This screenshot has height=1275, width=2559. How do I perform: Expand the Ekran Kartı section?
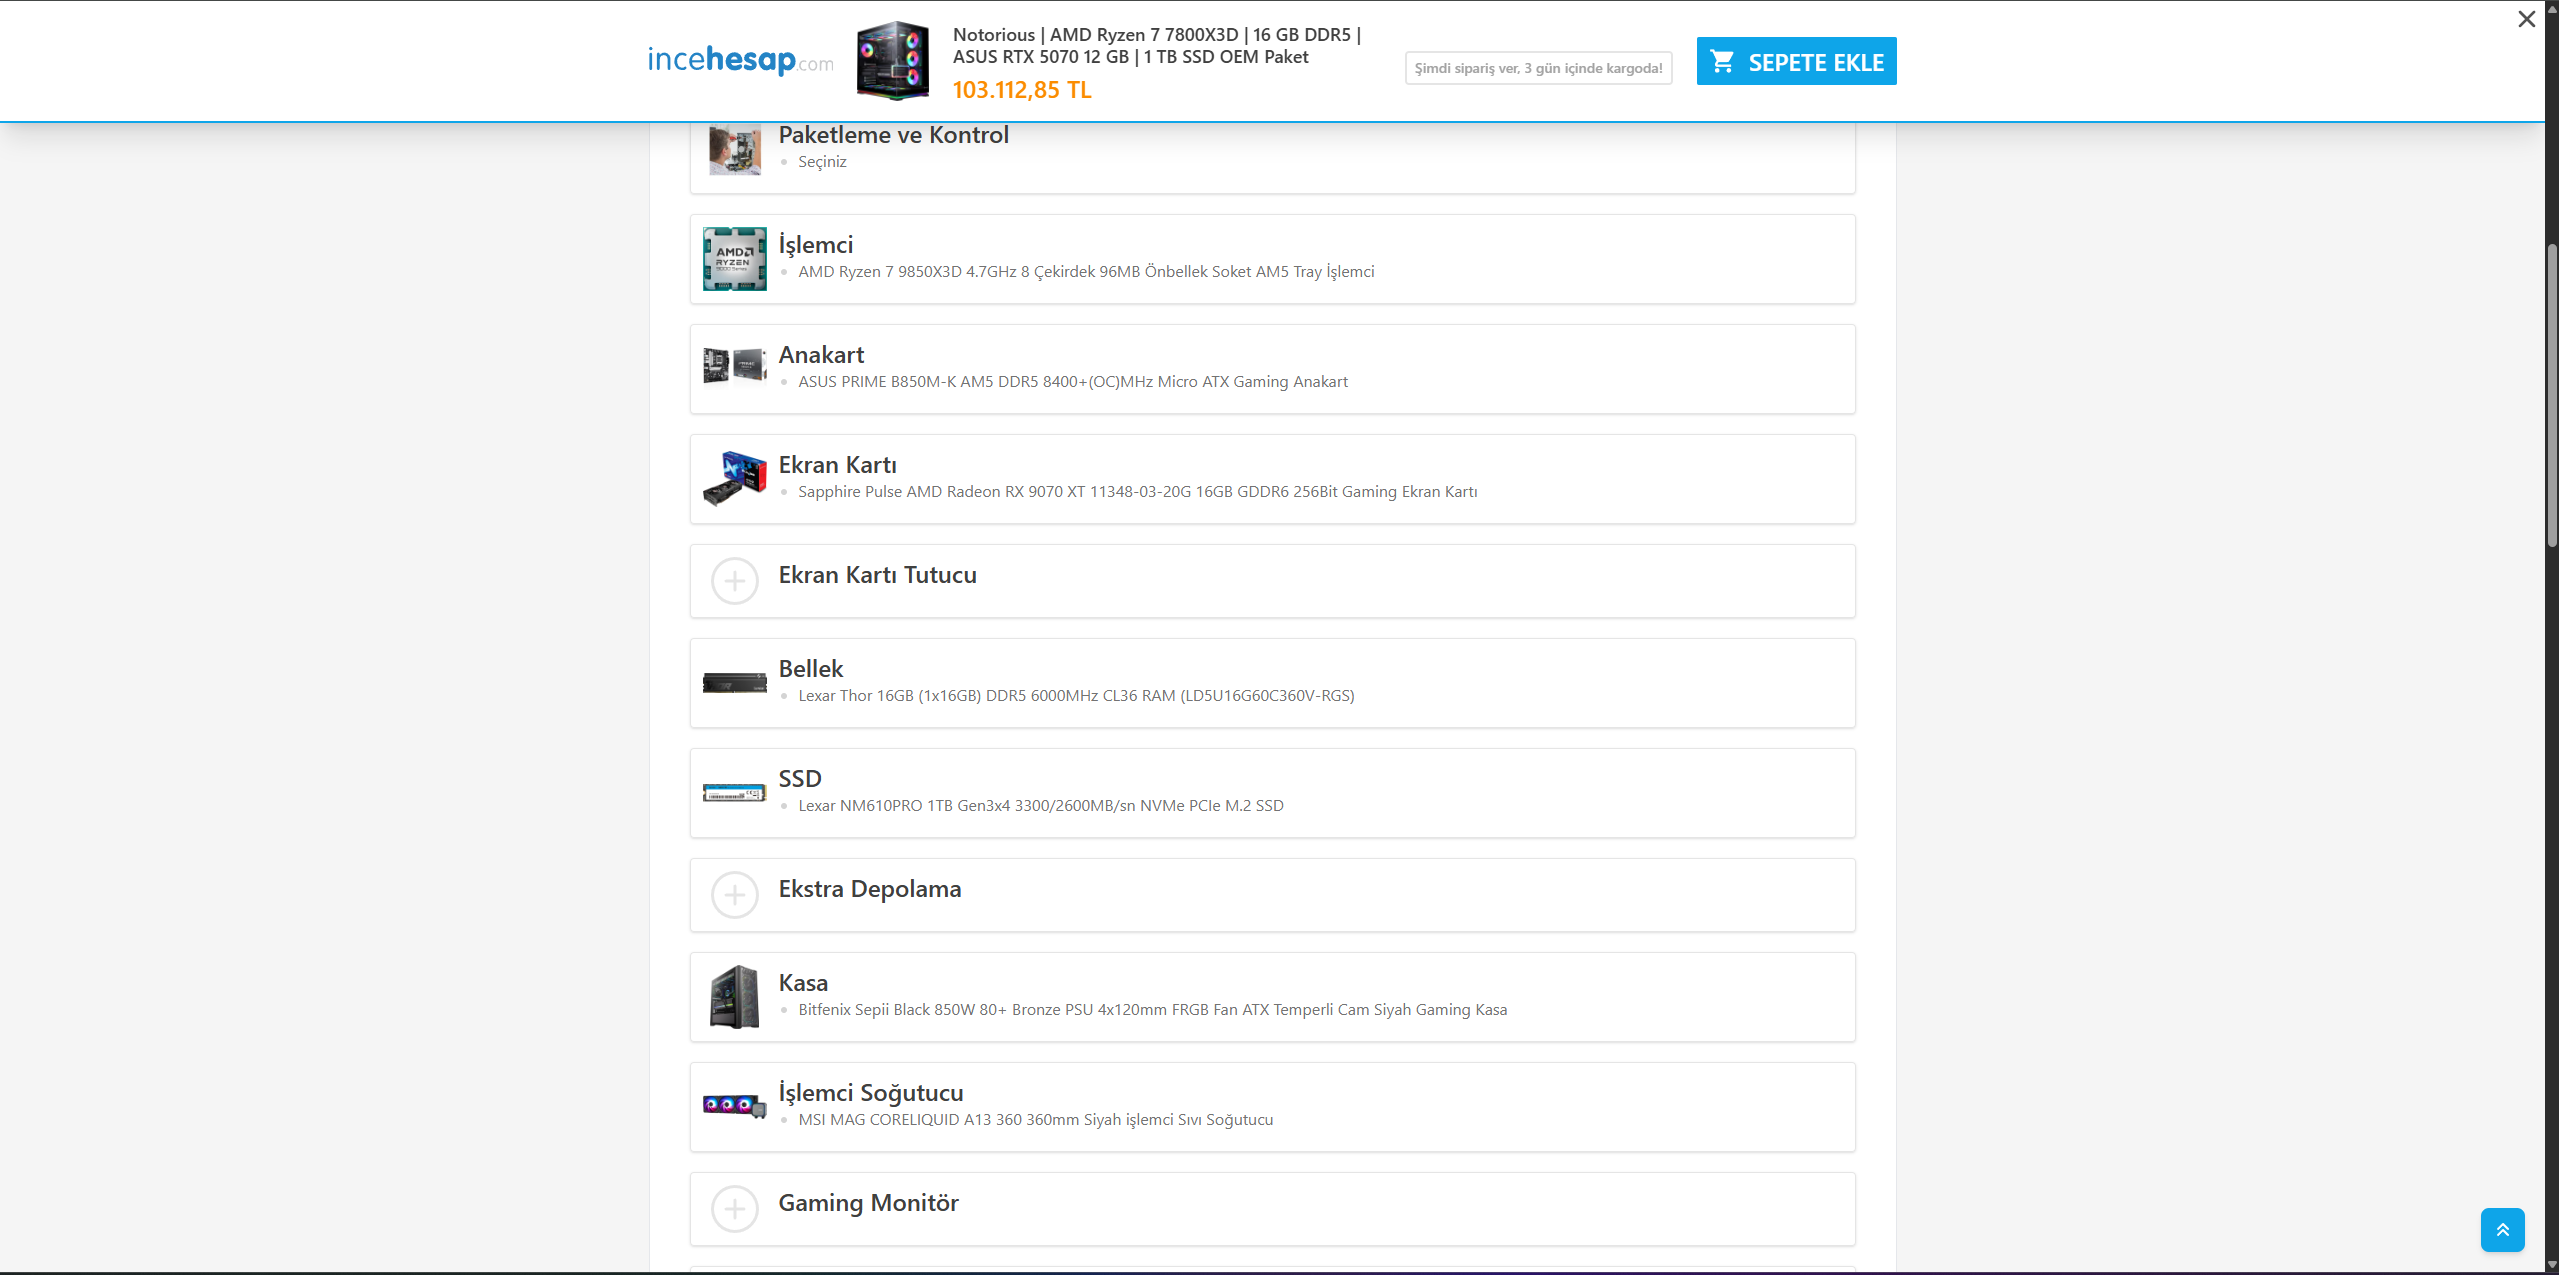pos(838,465)
